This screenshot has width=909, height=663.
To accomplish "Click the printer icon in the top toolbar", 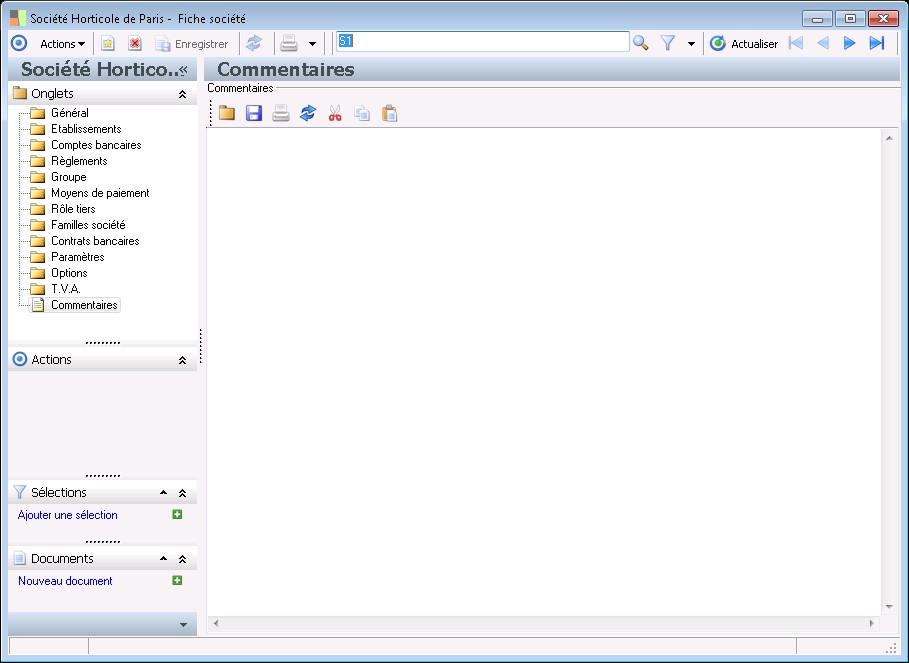I will tap(289, 43).
